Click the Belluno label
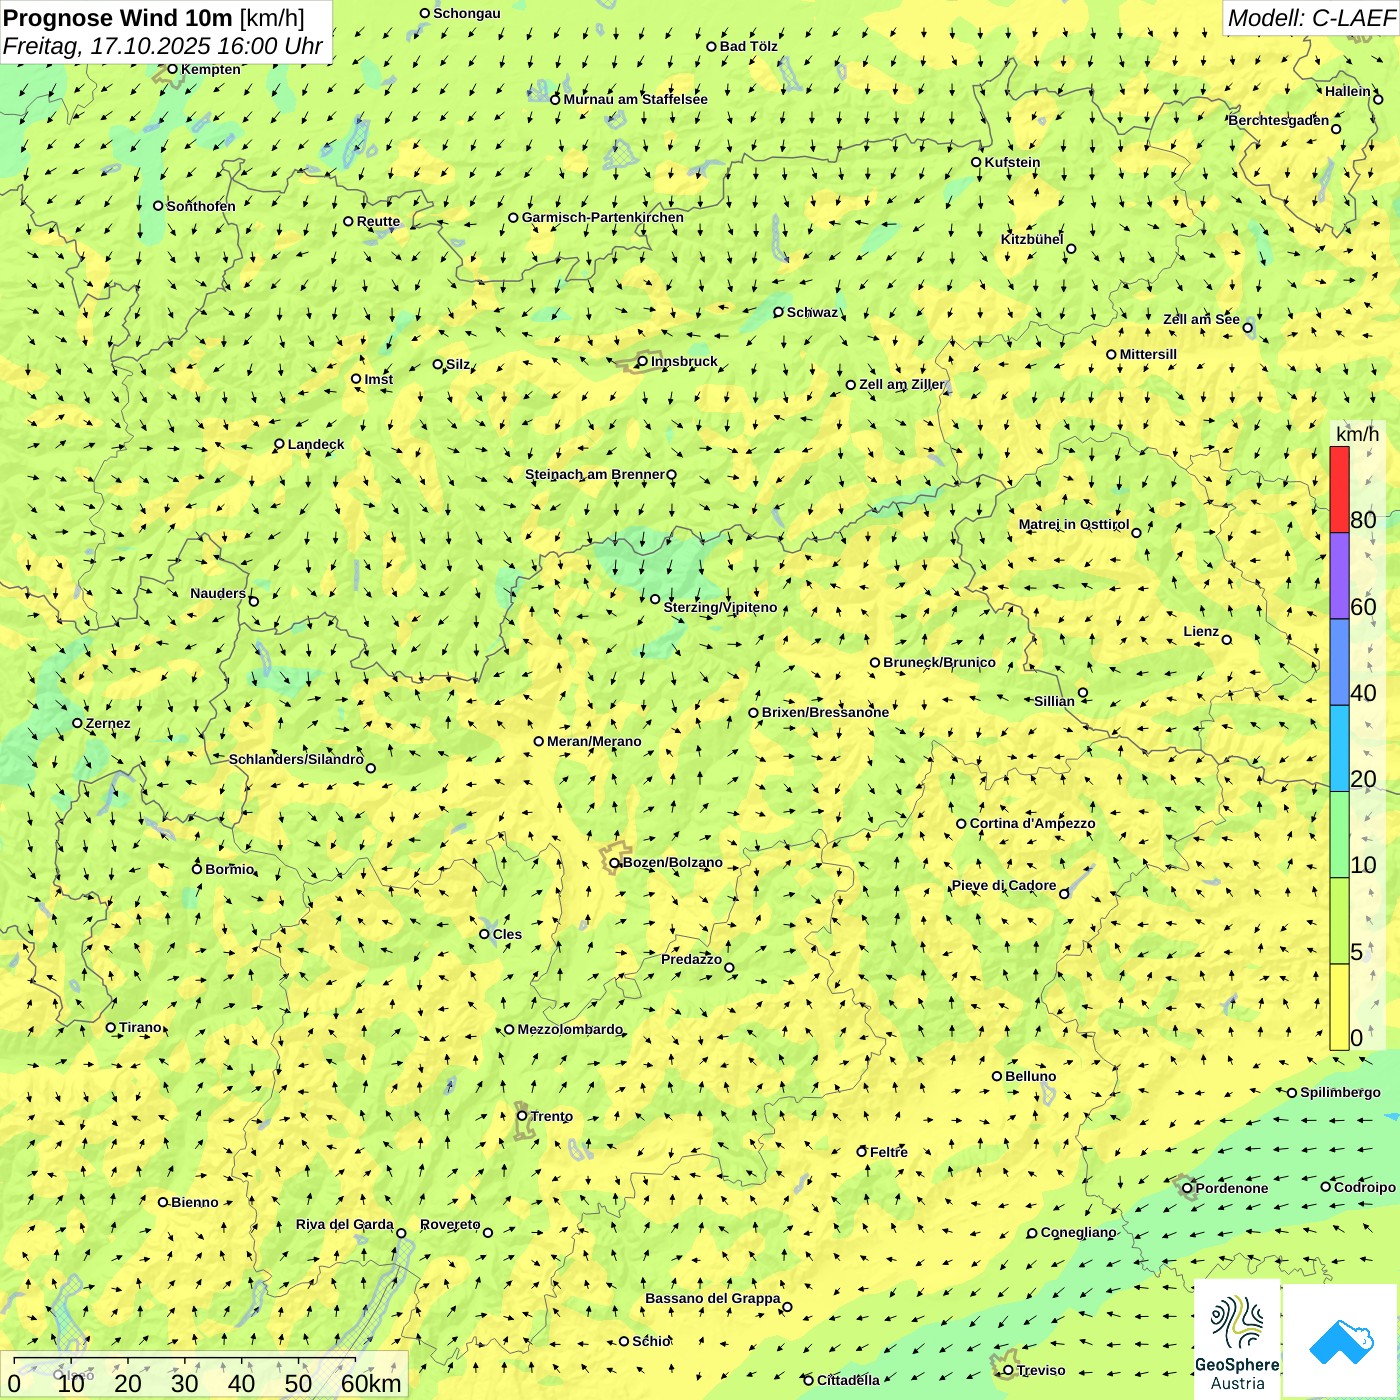 tap(1030, 1076)
